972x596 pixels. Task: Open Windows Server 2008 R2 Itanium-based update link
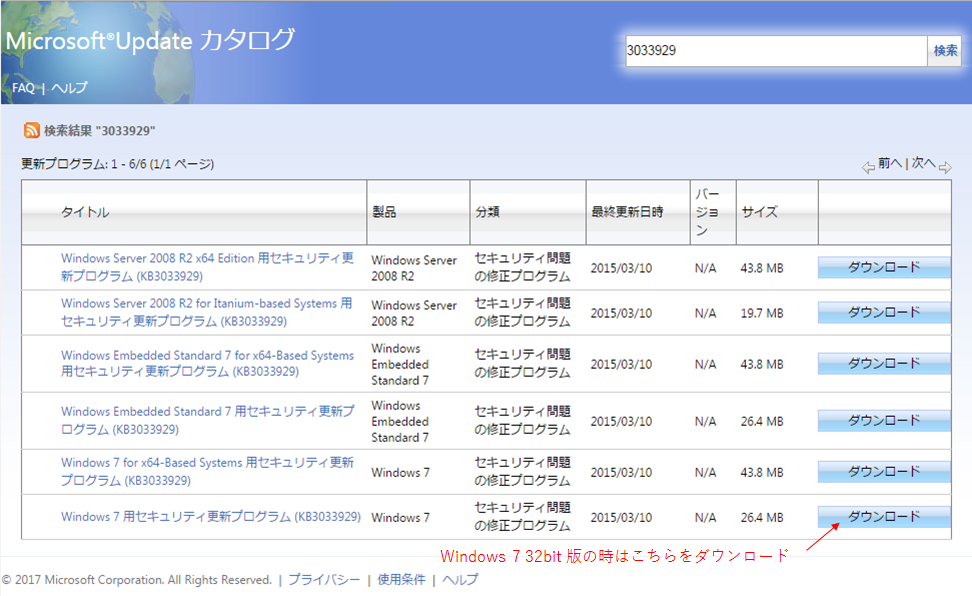coord(206,312)
